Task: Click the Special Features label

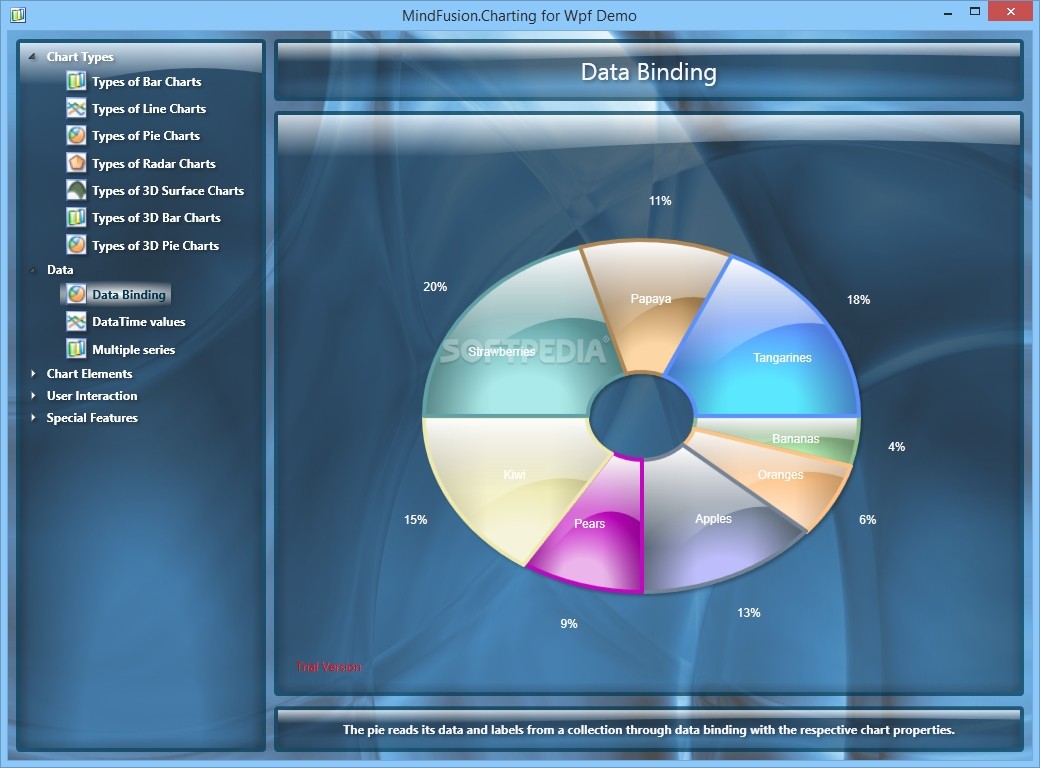Action: click(x=92, y=418)
